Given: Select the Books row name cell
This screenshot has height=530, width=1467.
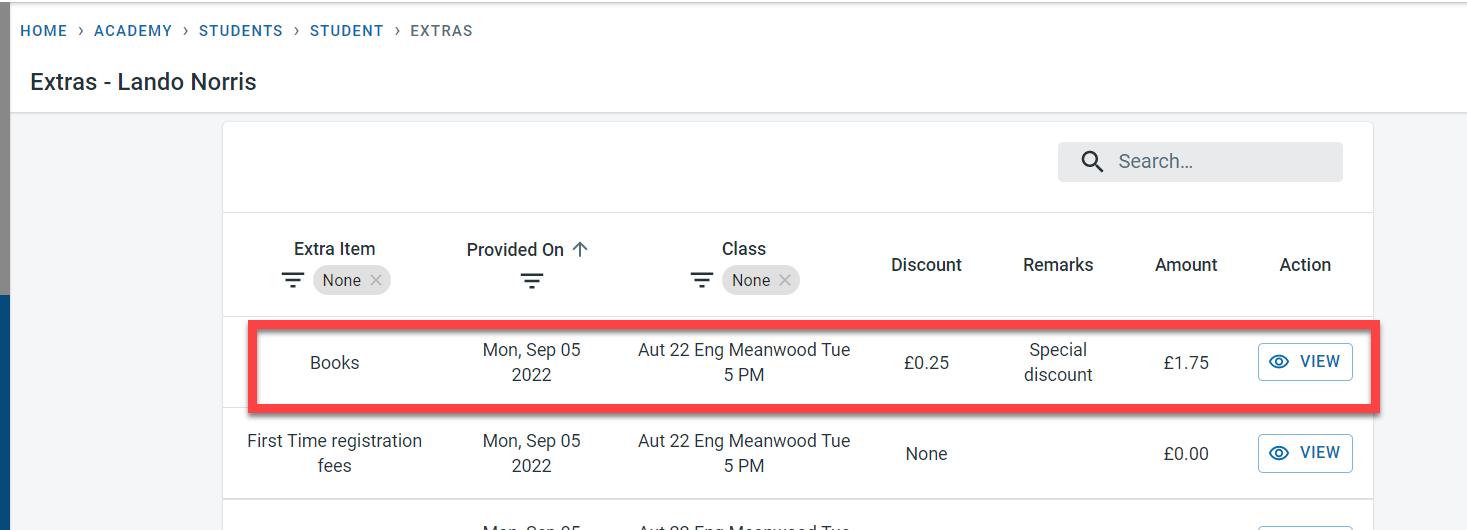Looking at the screenshot, I should [x=334, y=363].
